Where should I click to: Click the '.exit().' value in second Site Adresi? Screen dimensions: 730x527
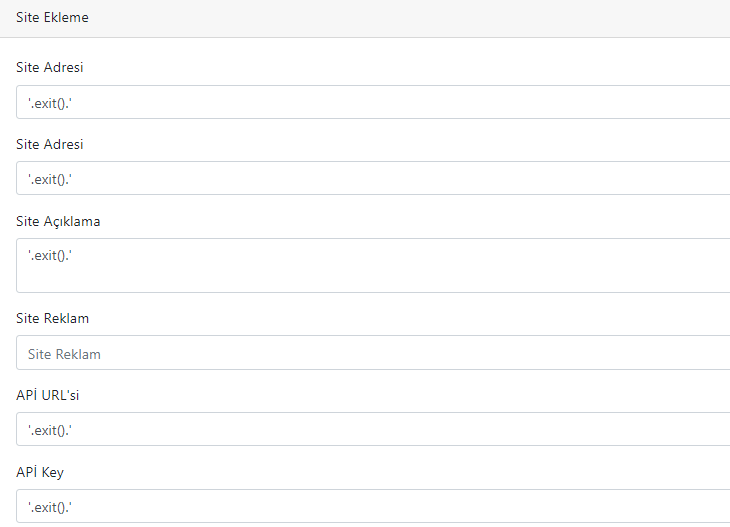pos(50,179)
